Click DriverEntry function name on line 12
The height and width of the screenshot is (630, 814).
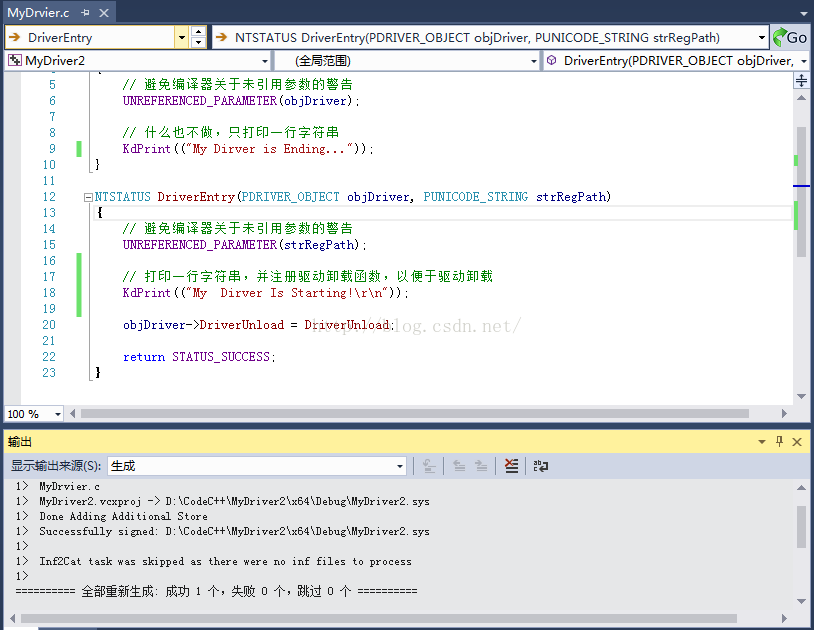pos(196,197)
